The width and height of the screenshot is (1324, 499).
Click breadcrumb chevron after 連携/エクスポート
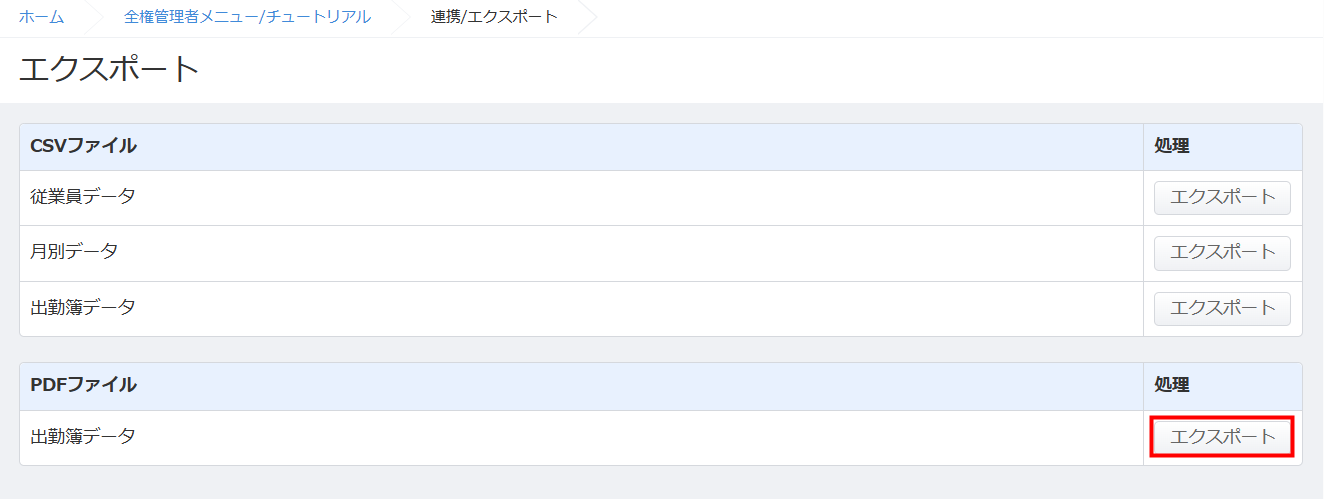(x=588, y=17)
